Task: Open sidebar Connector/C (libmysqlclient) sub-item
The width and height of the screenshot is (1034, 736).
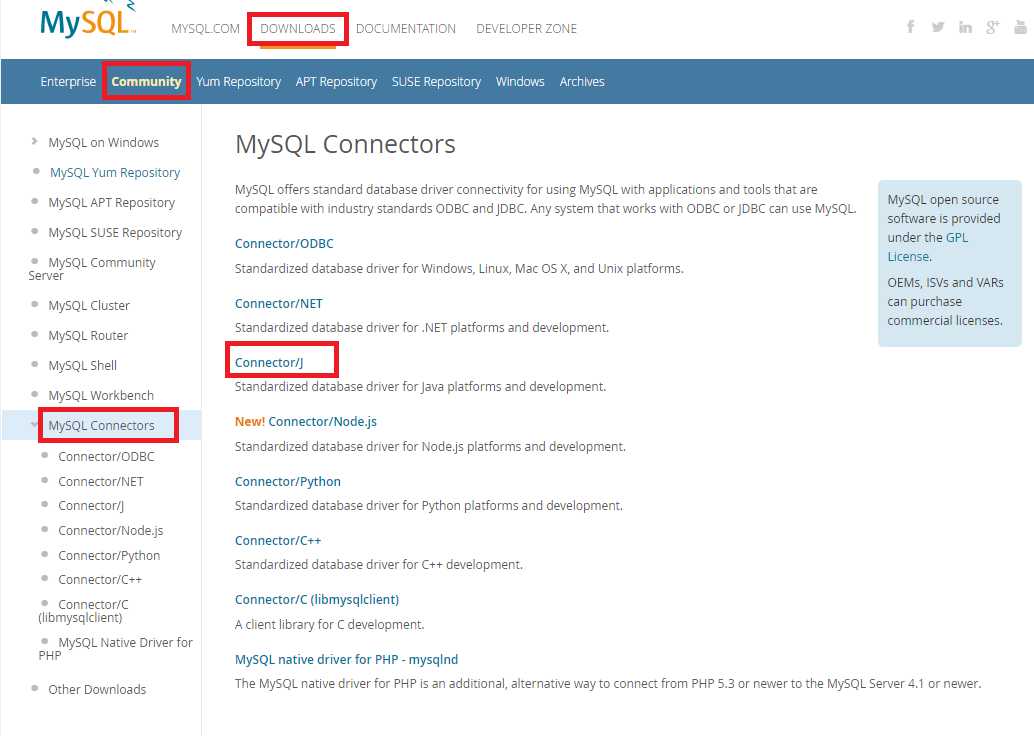Action: point(83,611)
